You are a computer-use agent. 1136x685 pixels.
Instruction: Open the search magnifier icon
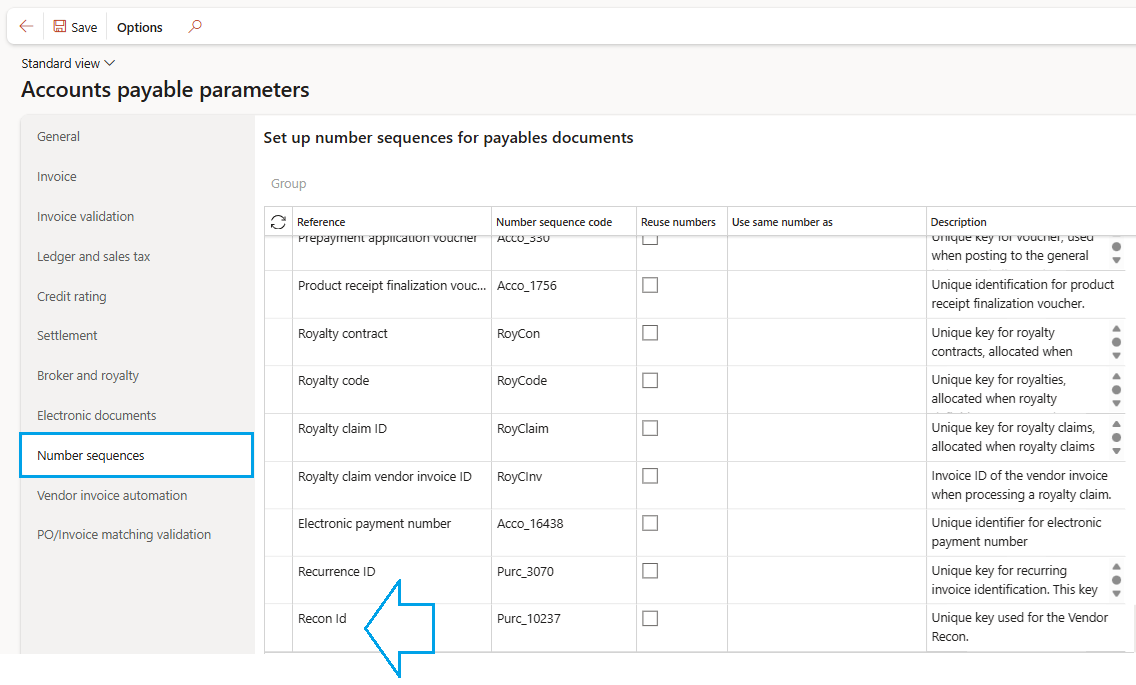point(195,27)
